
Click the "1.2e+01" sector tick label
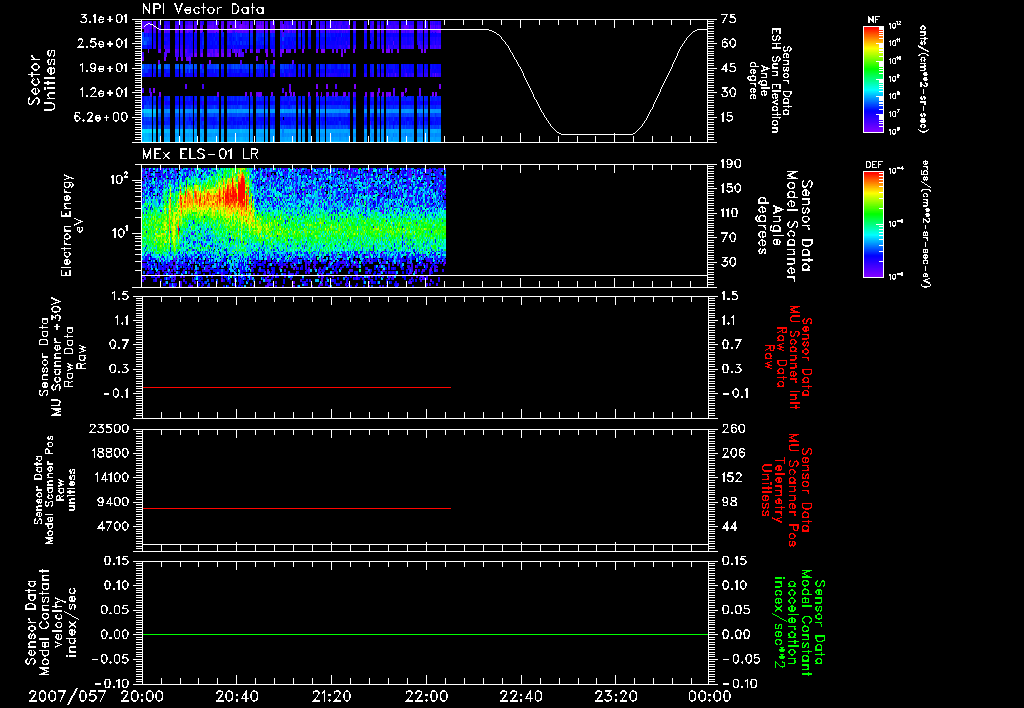click(x=104, y=93)
